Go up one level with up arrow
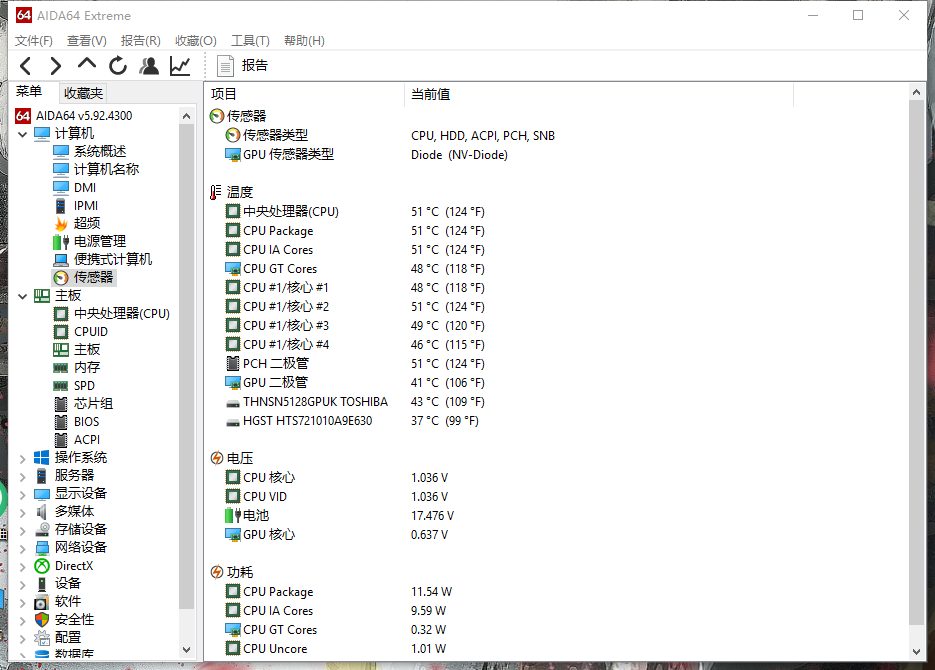935x670 pixels. point(87,66)
